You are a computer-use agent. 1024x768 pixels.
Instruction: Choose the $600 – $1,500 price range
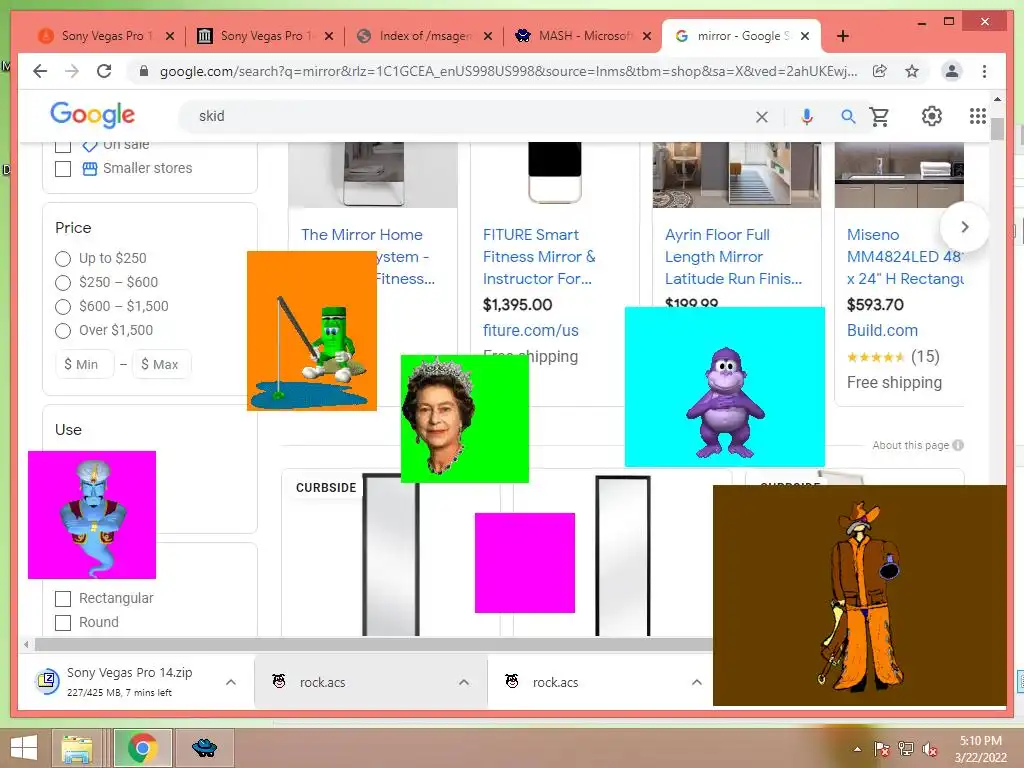[63, 307]
